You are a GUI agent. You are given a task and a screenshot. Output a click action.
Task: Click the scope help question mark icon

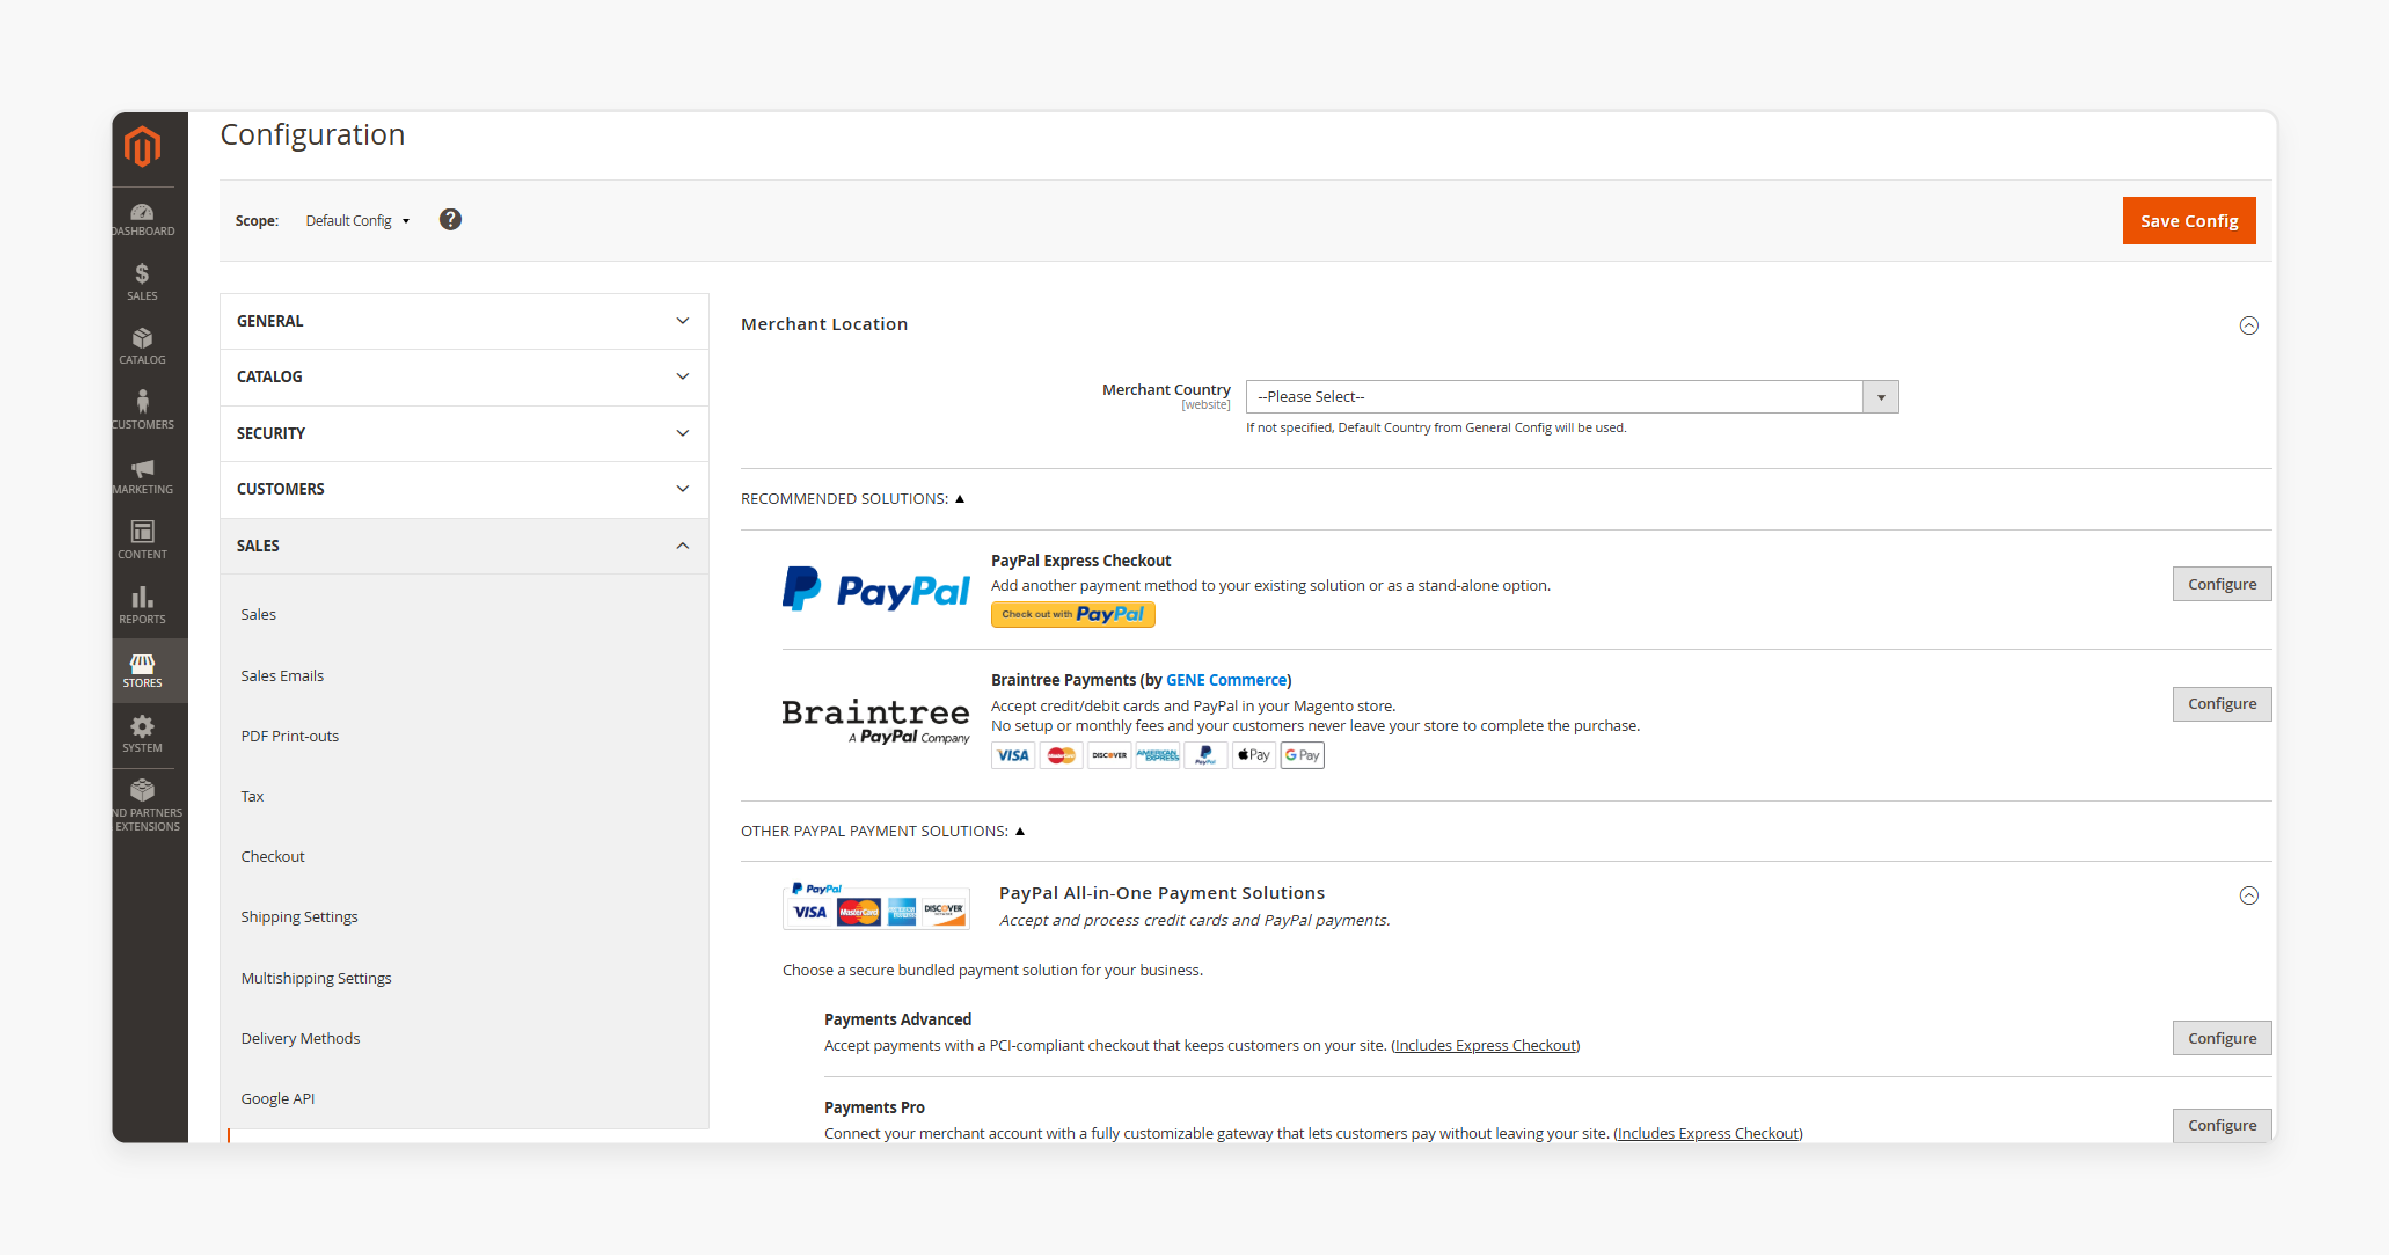[451, 219]
